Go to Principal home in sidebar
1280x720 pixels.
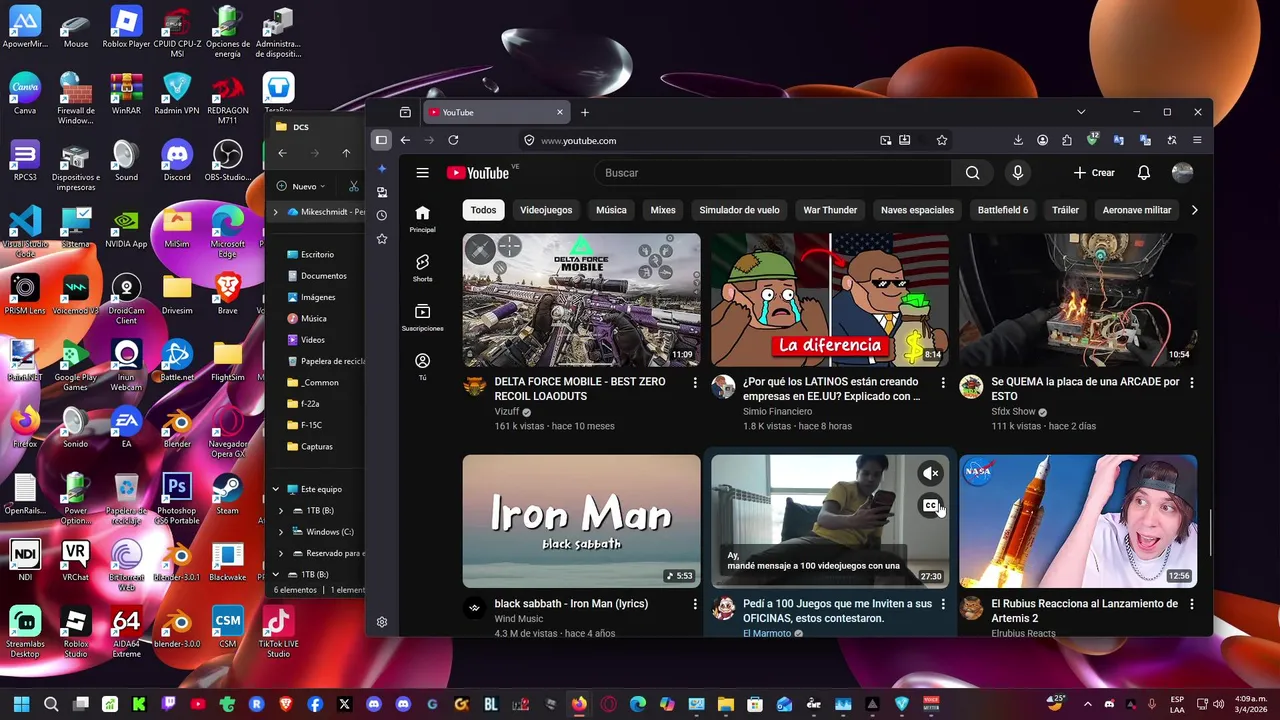point(422,219)
